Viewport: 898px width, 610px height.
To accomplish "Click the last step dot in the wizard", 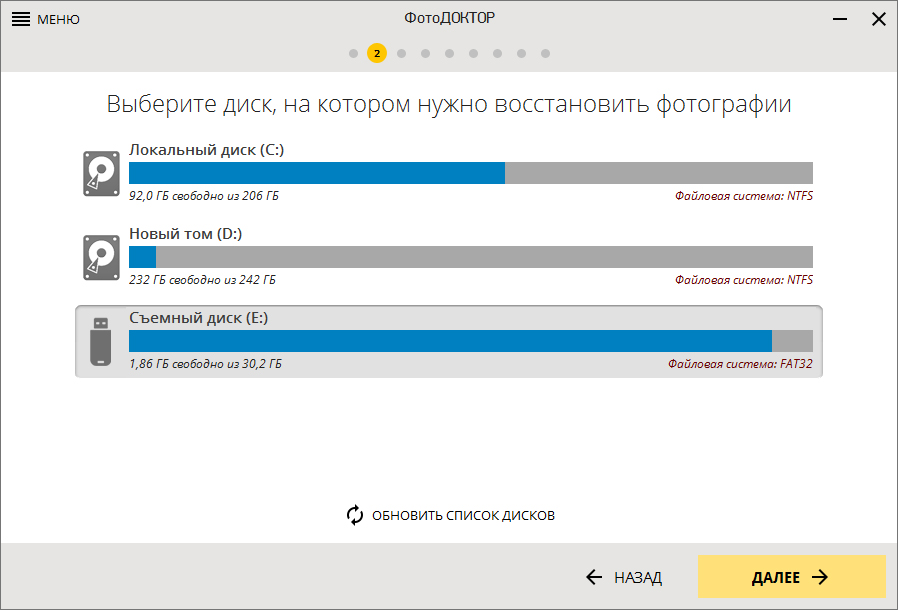I will (x=545, y=53).
